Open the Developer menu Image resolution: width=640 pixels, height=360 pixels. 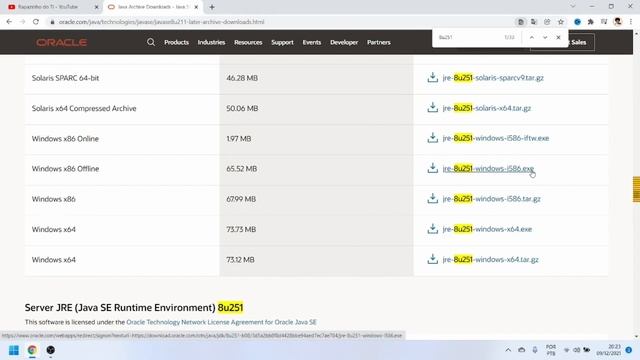pyautogui.click(x=344, y=42)
